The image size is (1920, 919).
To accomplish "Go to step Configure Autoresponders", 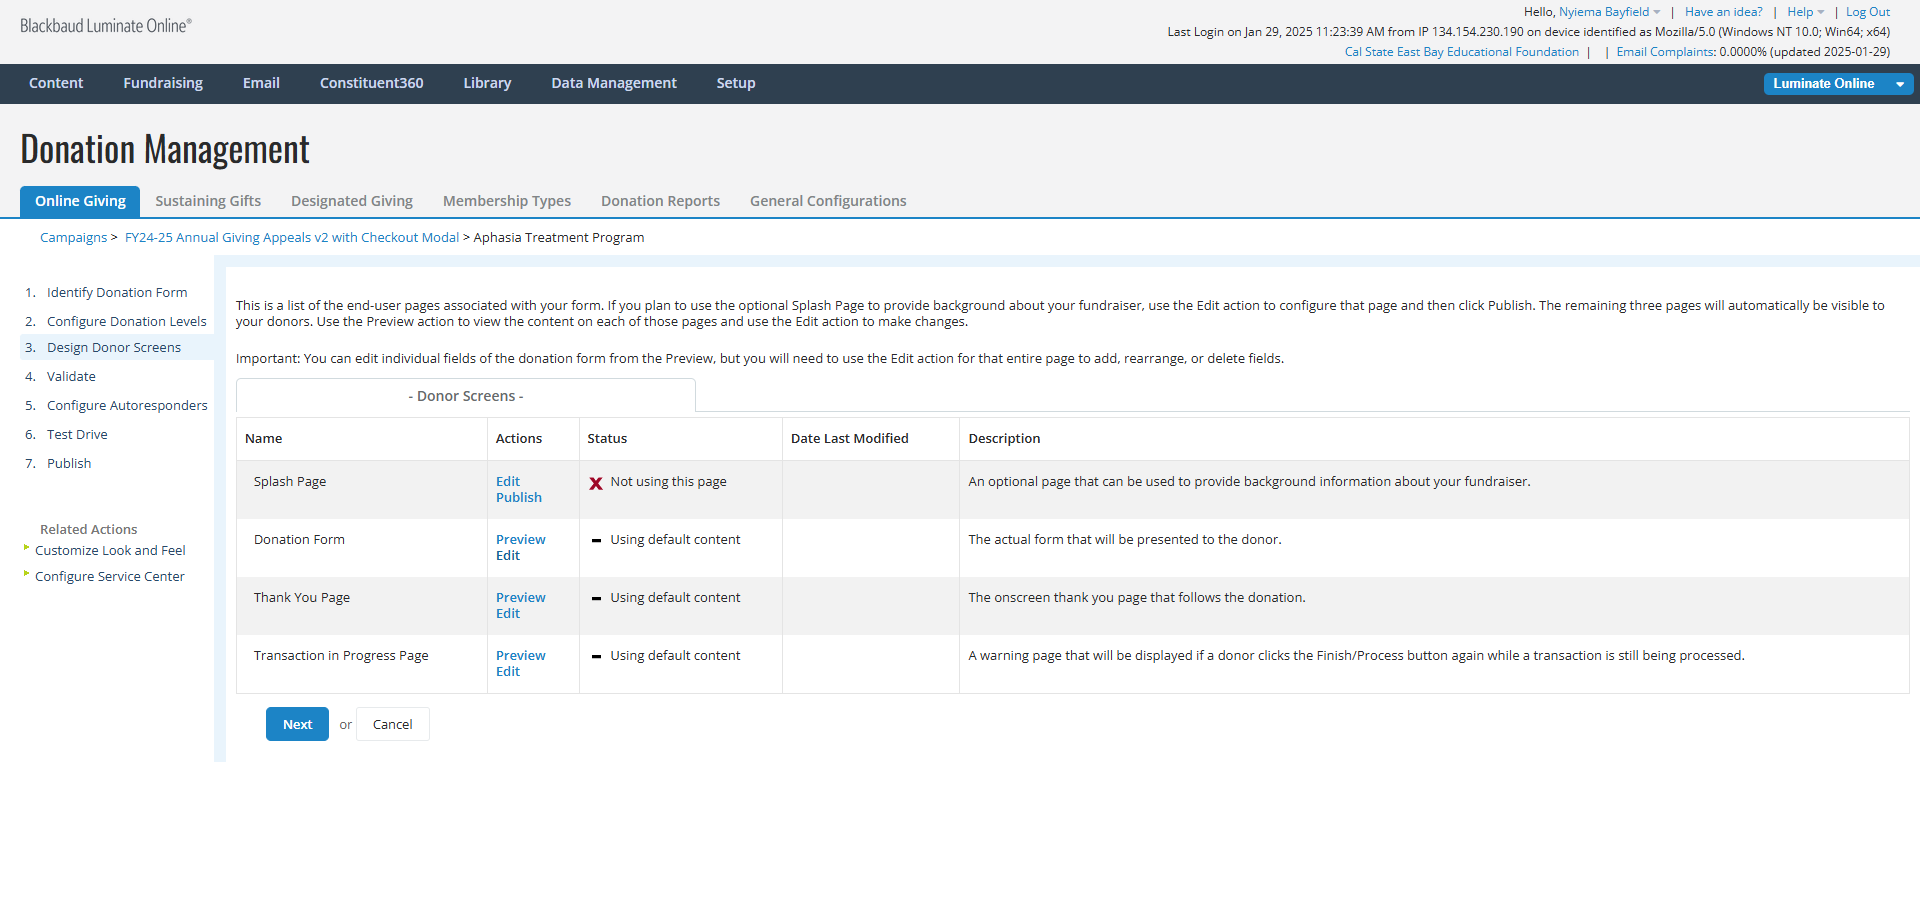I will [127, 406].
